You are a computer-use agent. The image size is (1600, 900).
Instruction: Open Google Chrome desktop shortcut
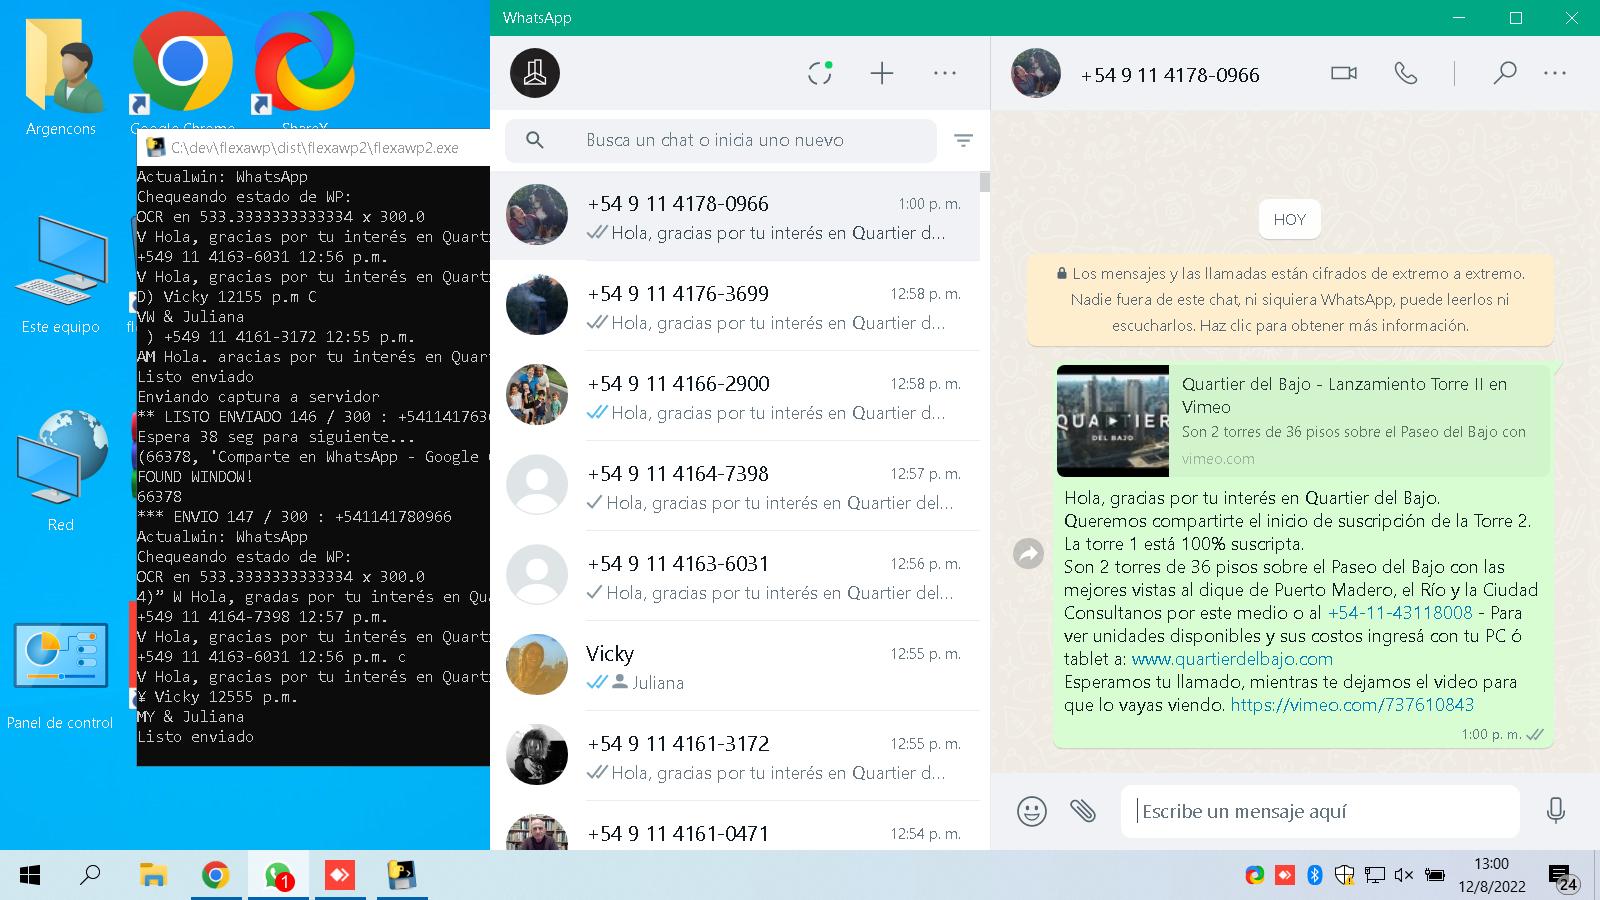pos(183,72)
